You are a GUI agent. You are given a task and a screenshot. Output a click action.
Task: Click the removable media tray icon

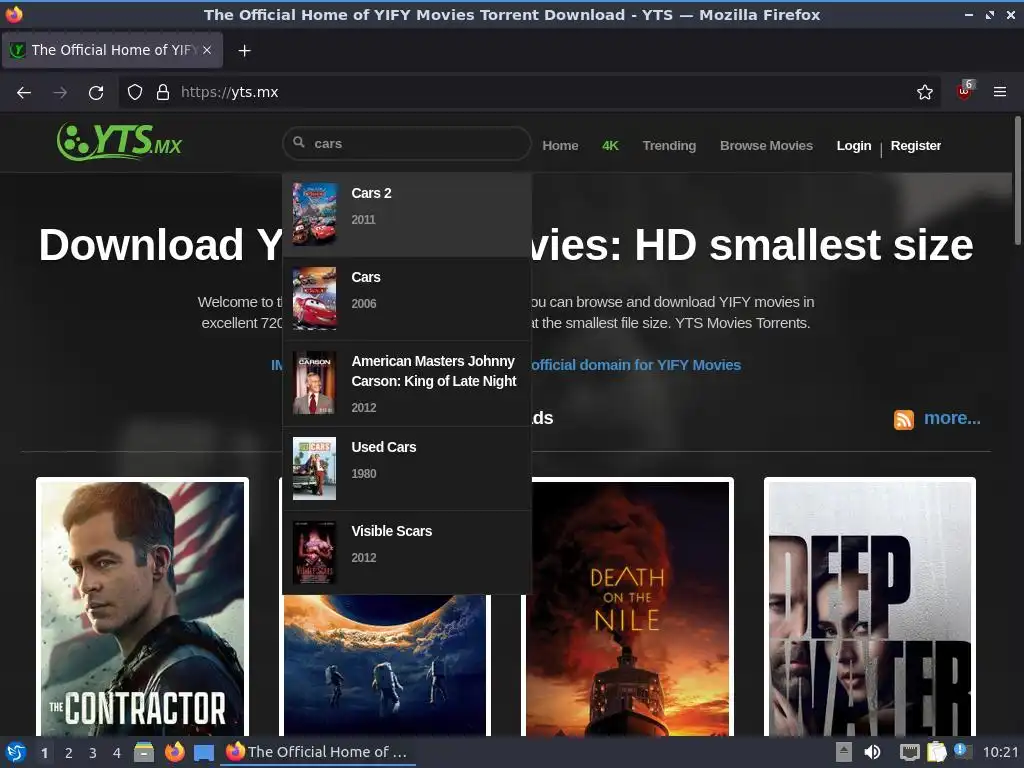point(844,752)
